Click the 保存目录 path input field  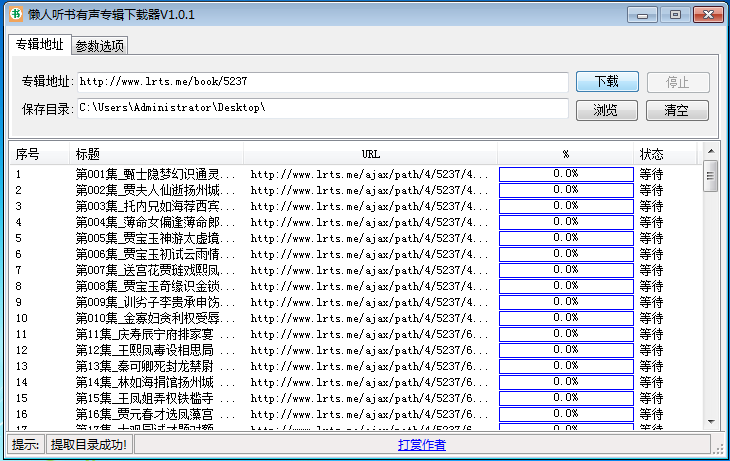tap(322, 108)
